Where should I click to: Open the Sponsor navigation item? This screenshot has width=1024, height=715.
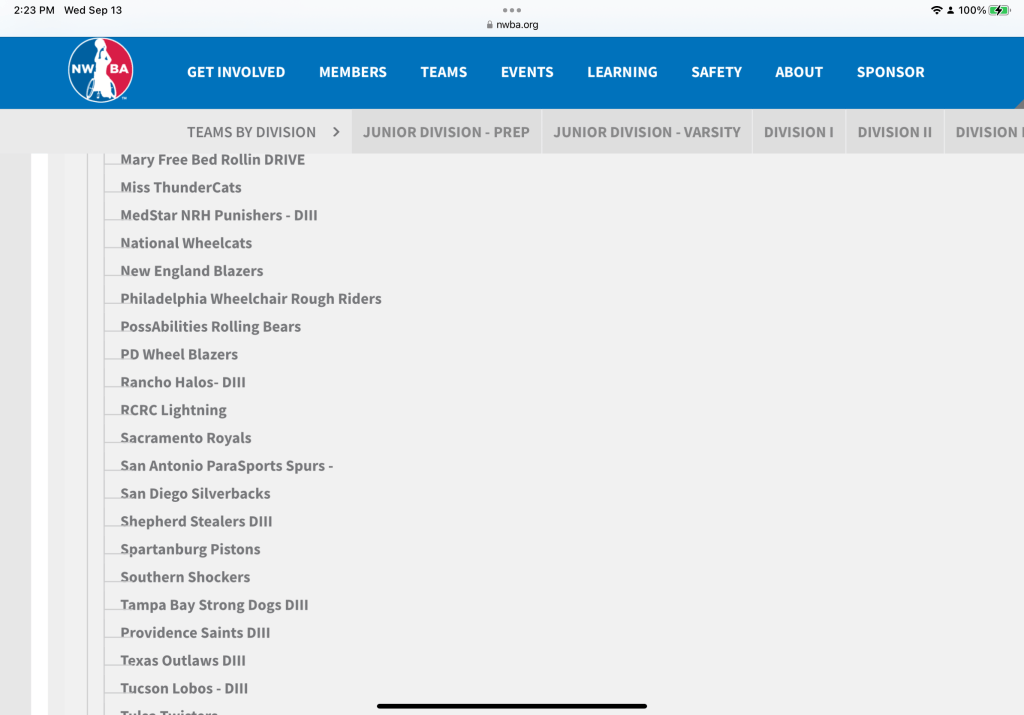point(890,72)
